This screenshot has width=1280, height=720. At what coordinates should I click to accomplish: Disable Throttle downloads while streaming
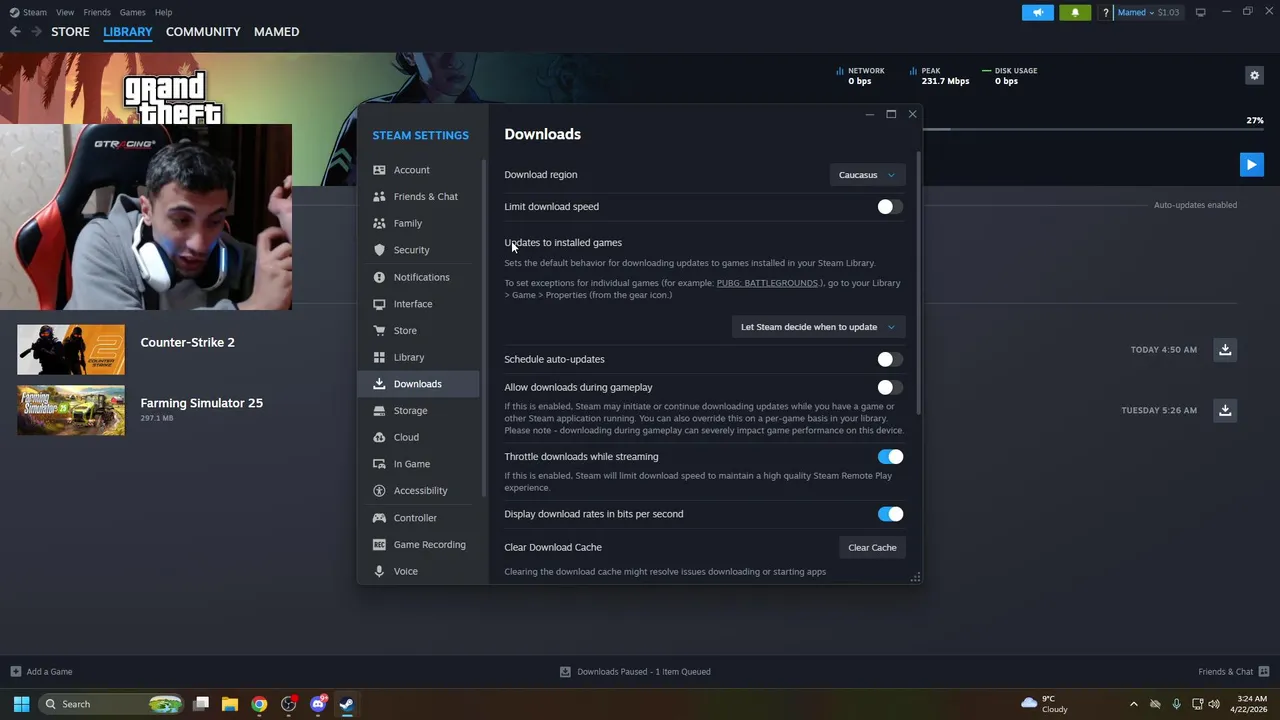pyautogui.click(x=889, y=457)
